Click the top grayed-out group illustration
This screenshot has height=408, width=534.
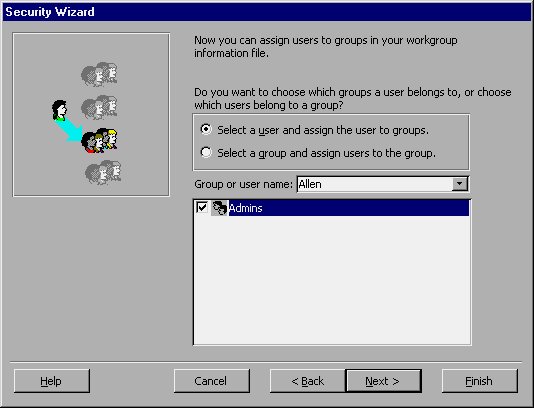99,74
